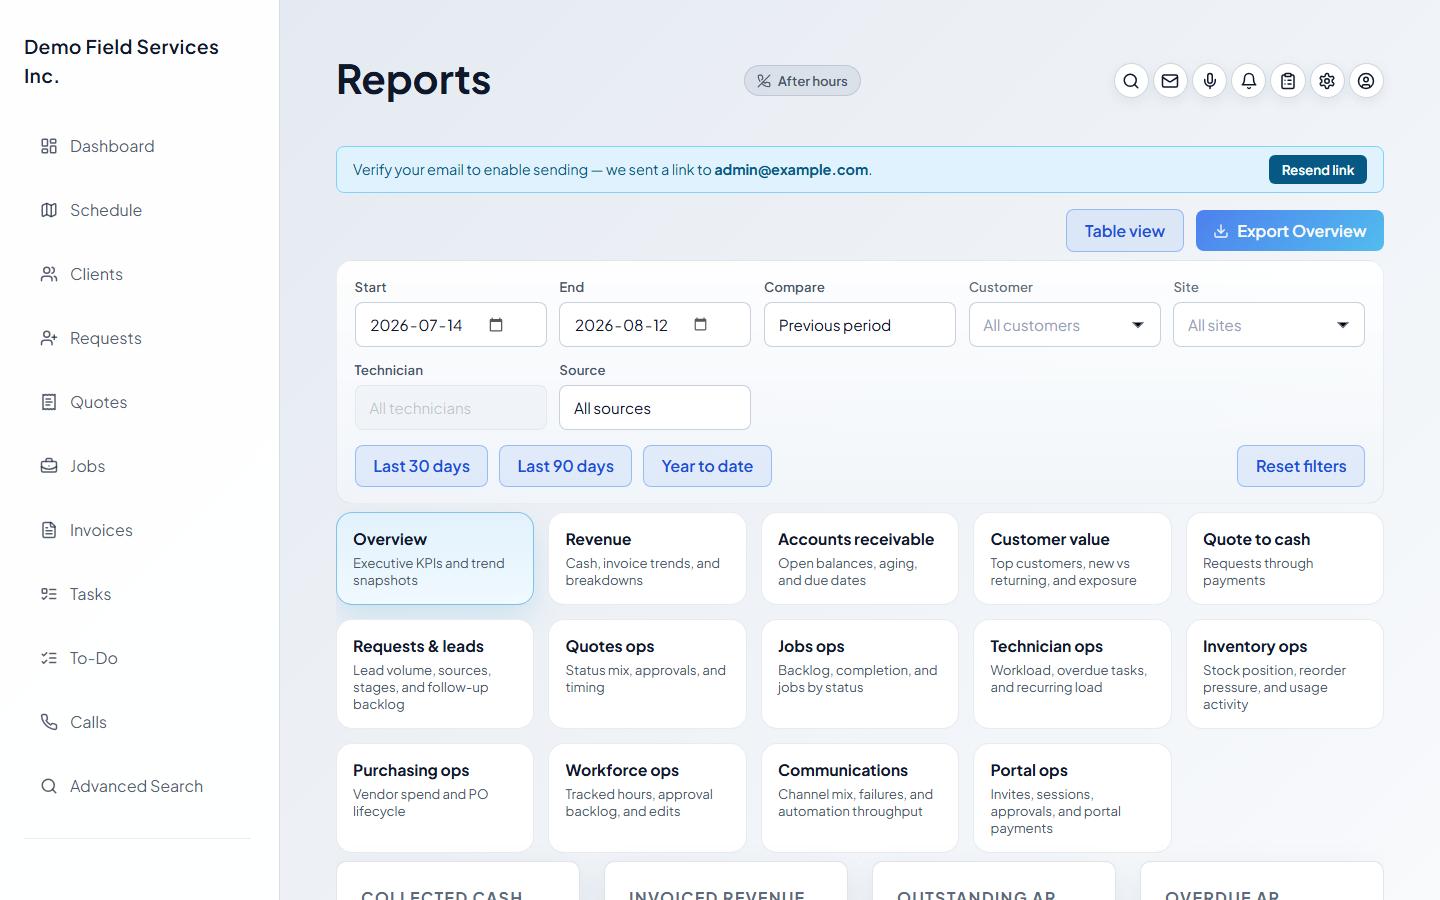Open the Source dropdown

tap(655, 408)
